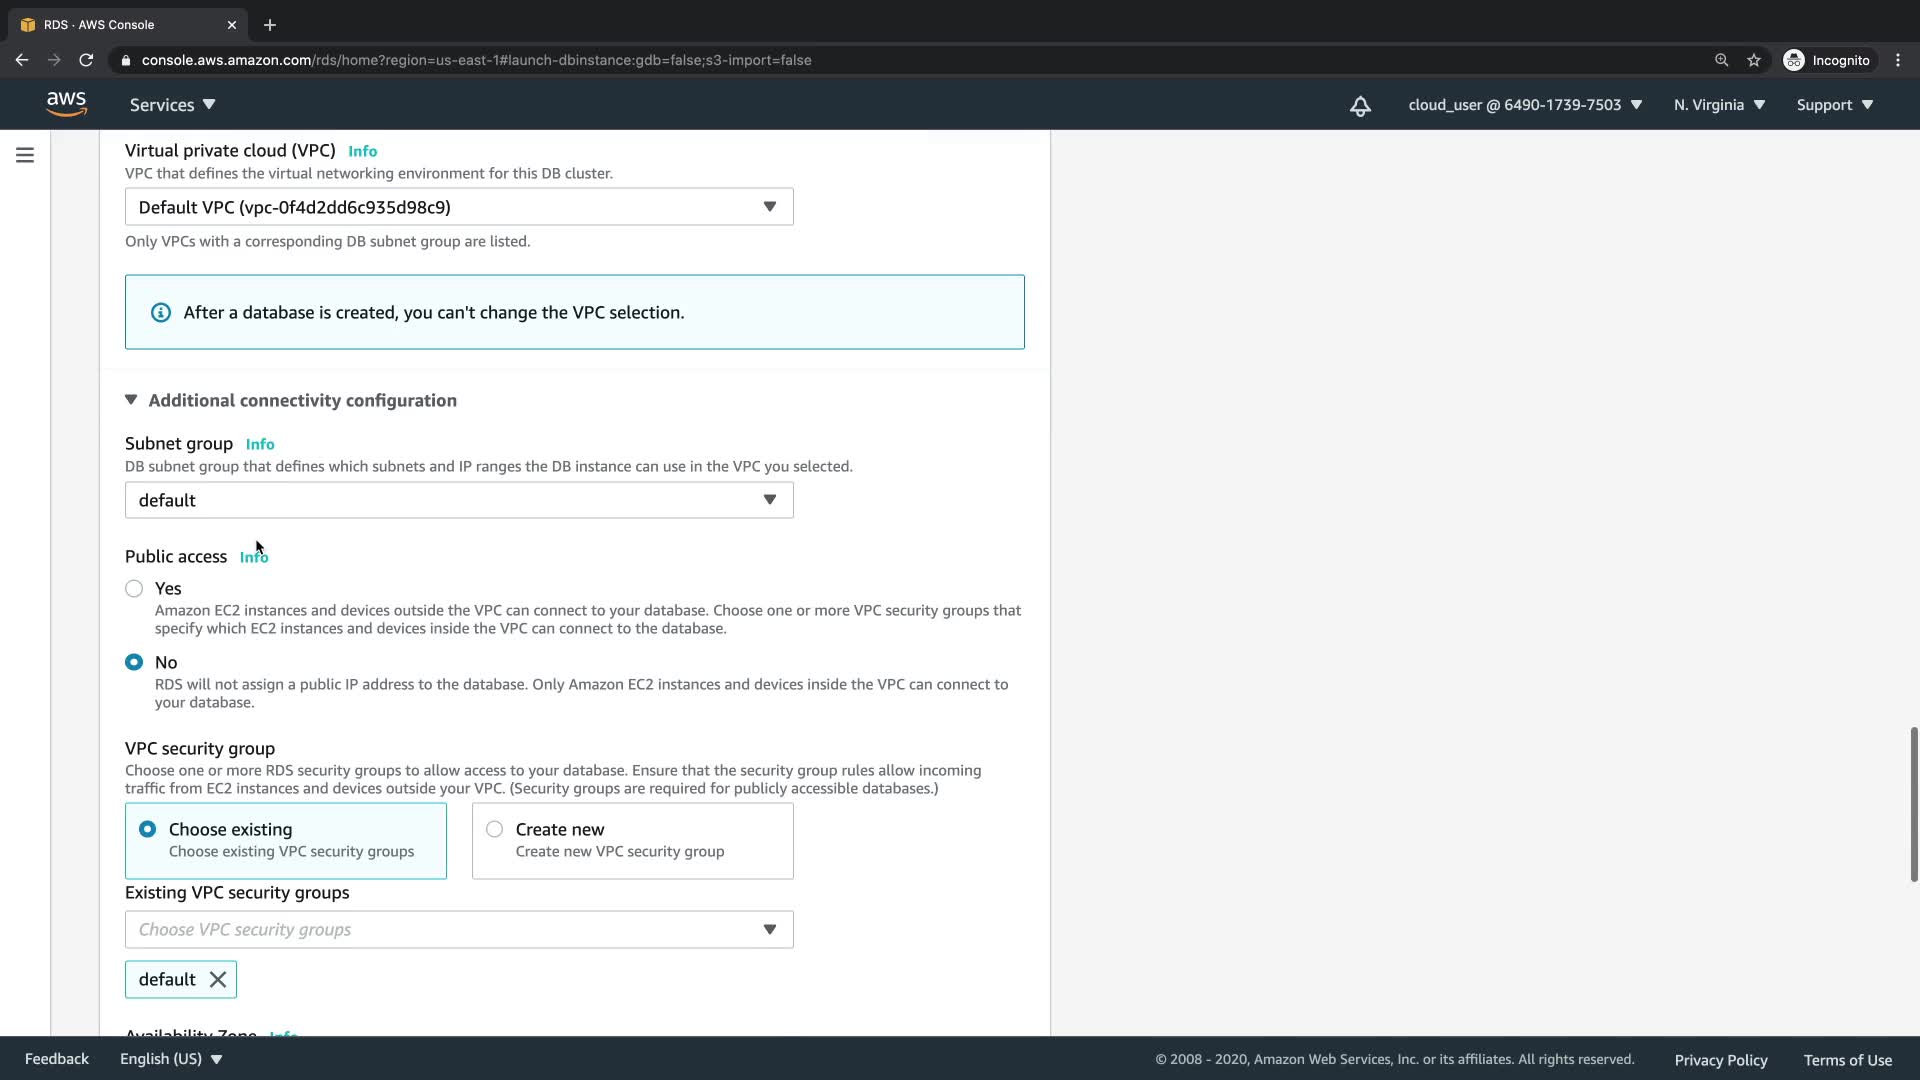Image resolution: width=1920 pixels, height=1080 pixels.
Task: Open the Support menu
Action: pyautogui.click(x=1834, y=105)
